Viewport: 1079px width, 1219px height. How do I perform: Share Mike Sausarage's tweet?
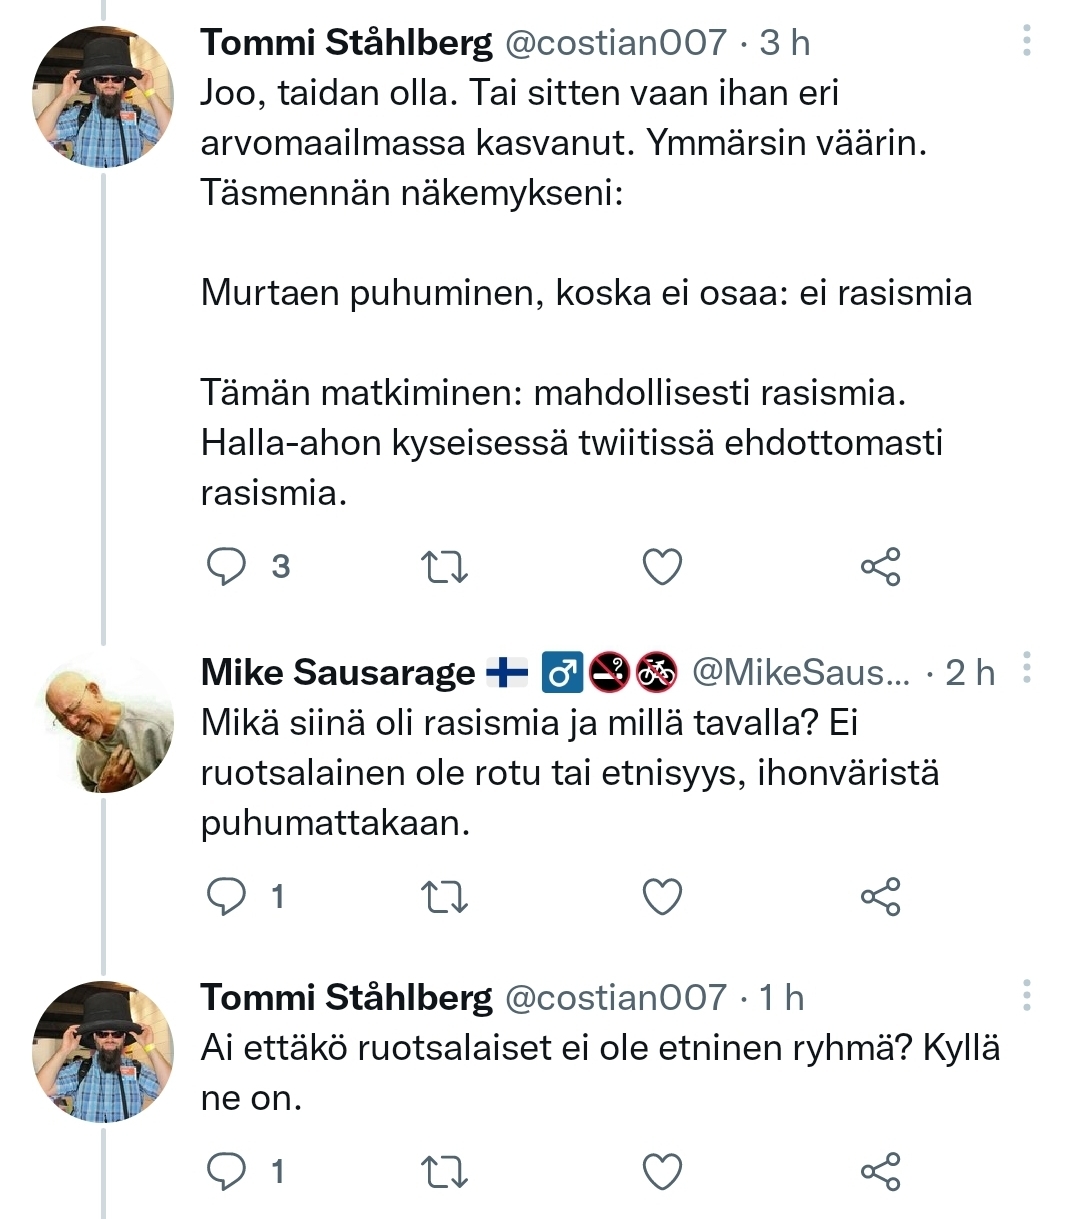click(879, 898)
